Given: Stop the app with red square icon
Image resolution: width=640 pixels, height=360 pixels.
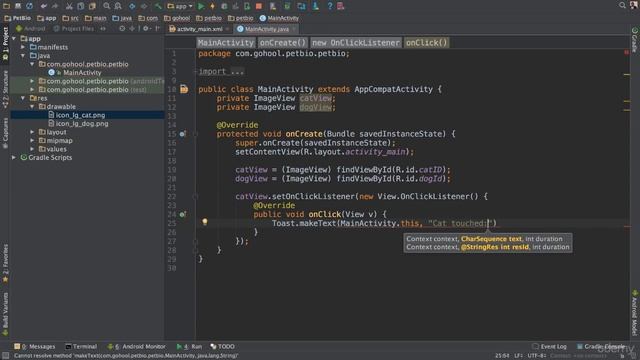Looking at the screenshot, I should pyautogui.click(x=259, y=6).
